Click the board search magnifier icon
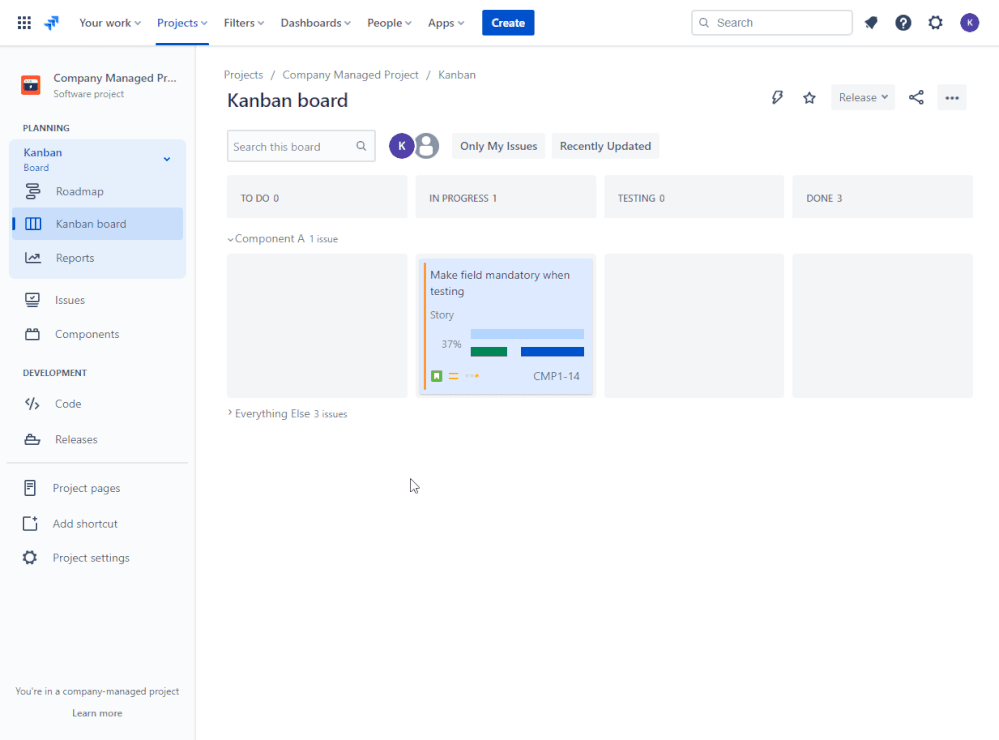The height and width of the screenshot is (740, 999). pyautogui.click(x=361, y=146)
